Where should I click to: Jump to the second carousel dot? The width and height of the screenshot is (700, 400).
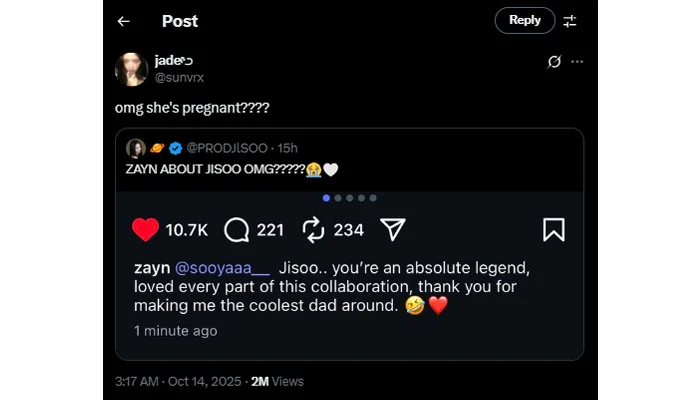click(x=338, y=198)
